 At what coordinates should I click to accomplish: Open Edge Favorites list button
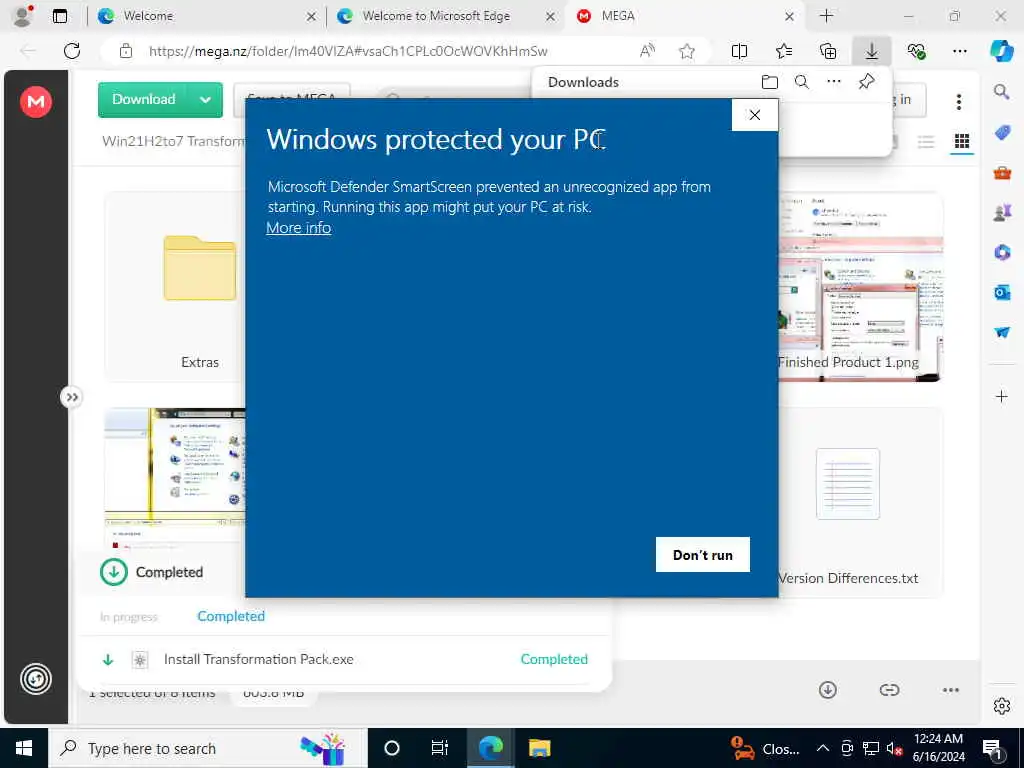click(x=784, y=51)
